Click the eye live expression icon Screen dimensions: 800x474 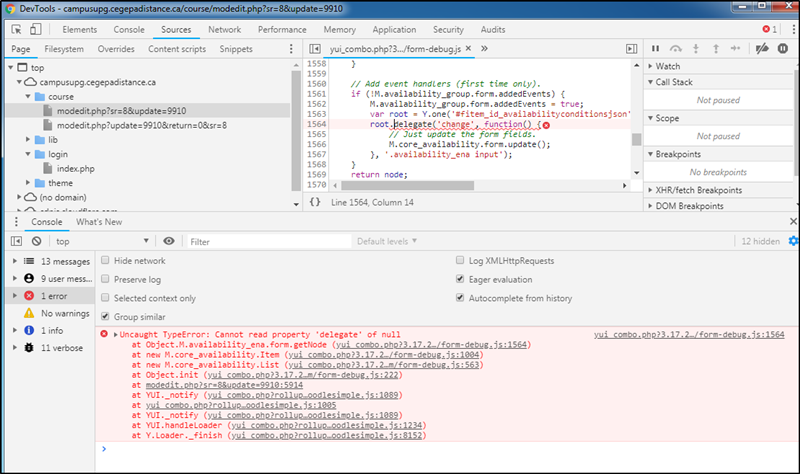169,241
